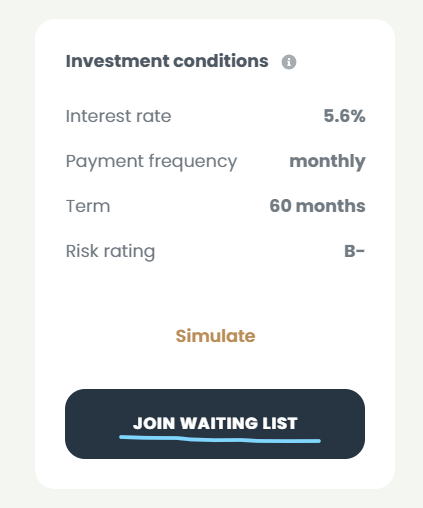Select the monthly payment frequency value

tap(327, 162)
